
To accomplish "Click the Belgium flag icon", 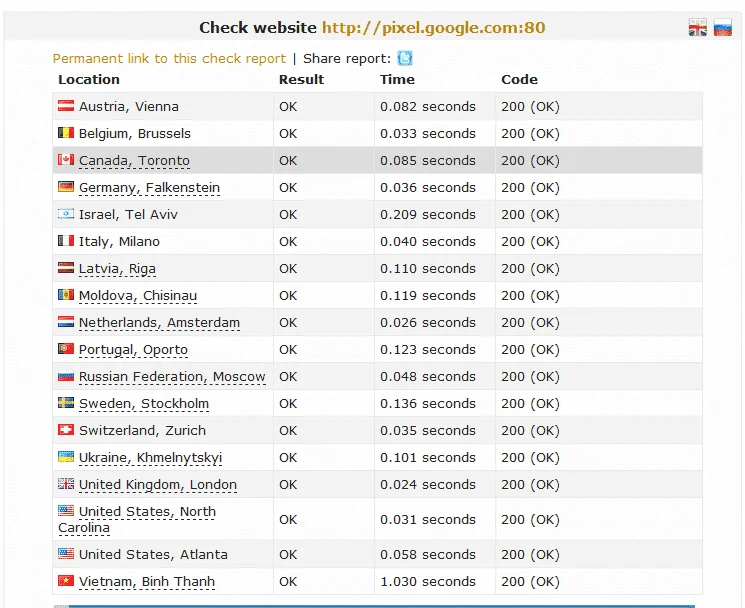I will click(66, 133).
